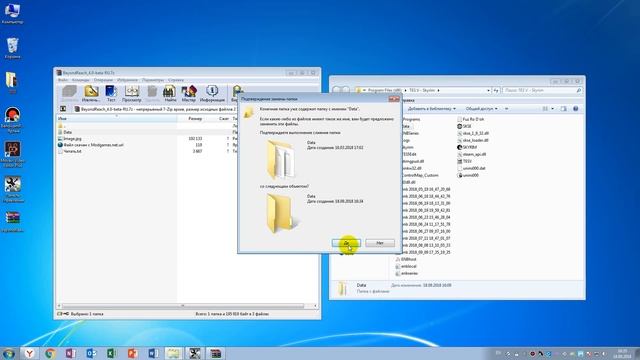Viewport: 640px width, 360px height.
Task: Toggle the Explorer preview pane icon
Action: 563,109
